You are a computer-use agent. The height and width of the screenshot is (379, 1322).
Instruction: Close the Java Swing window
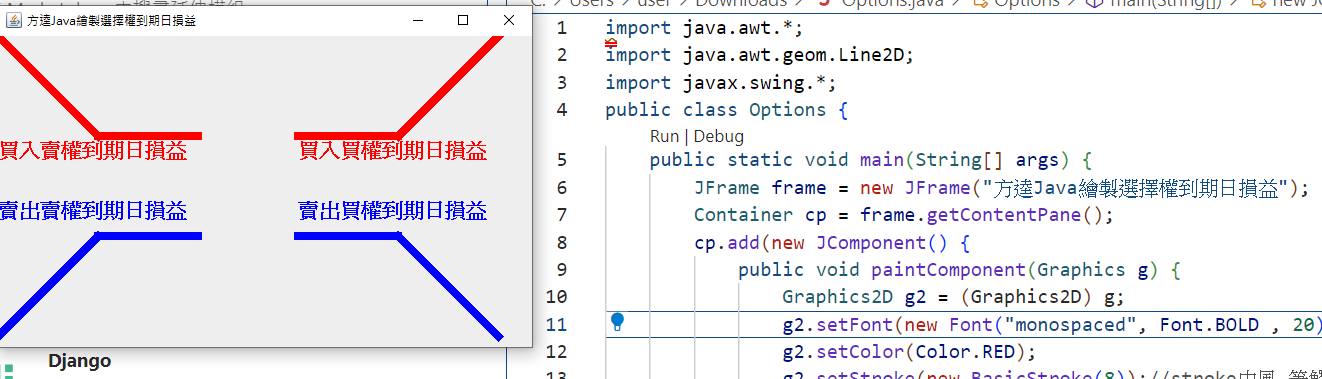pos(508,20)
